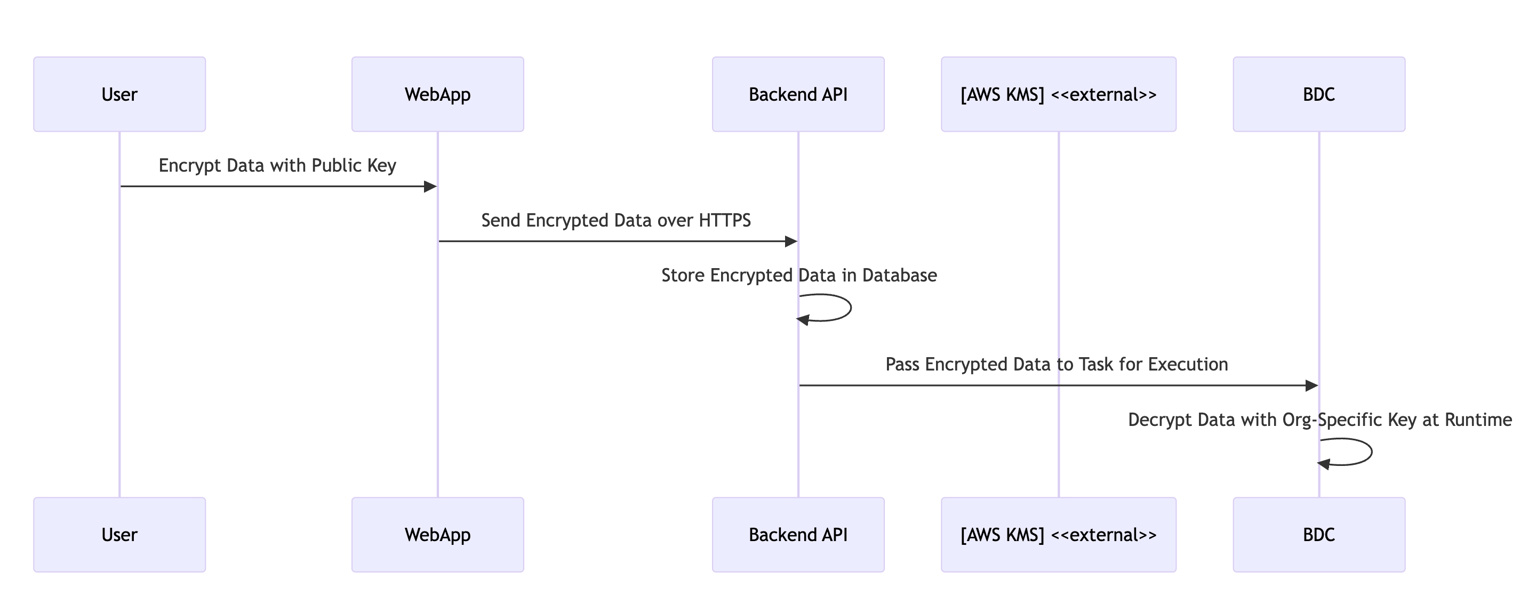Viewport: 1536px width, 596px height.
Task: Click the top Backend API box
Action: tap(798, 94)
